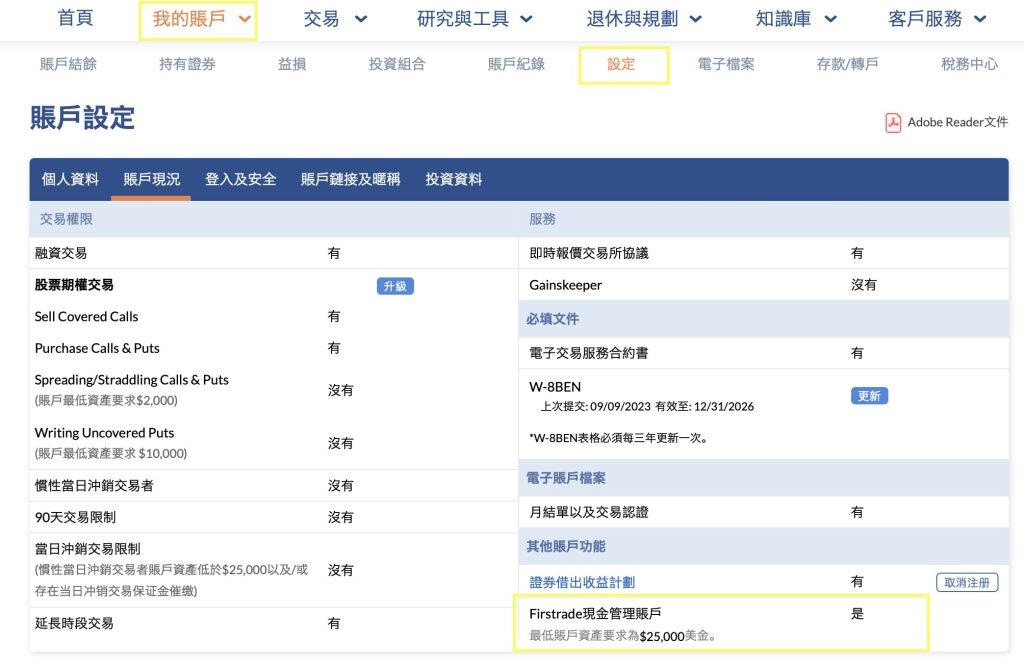Open the 賬戶結餘 sub-navigation item
Image resolution: width=1024 pixels, height=667 pixels.
click(68, 64)
